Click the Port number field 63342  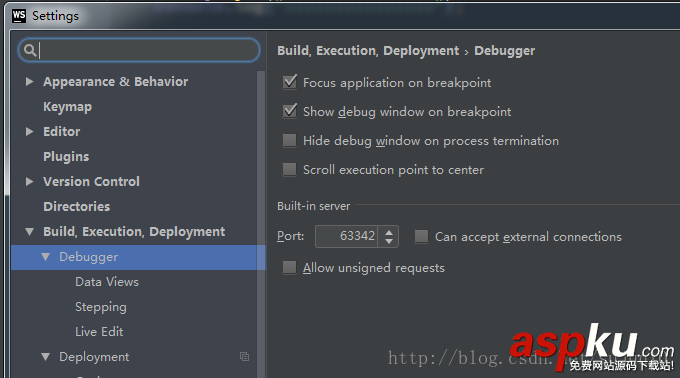click(347, 236)
